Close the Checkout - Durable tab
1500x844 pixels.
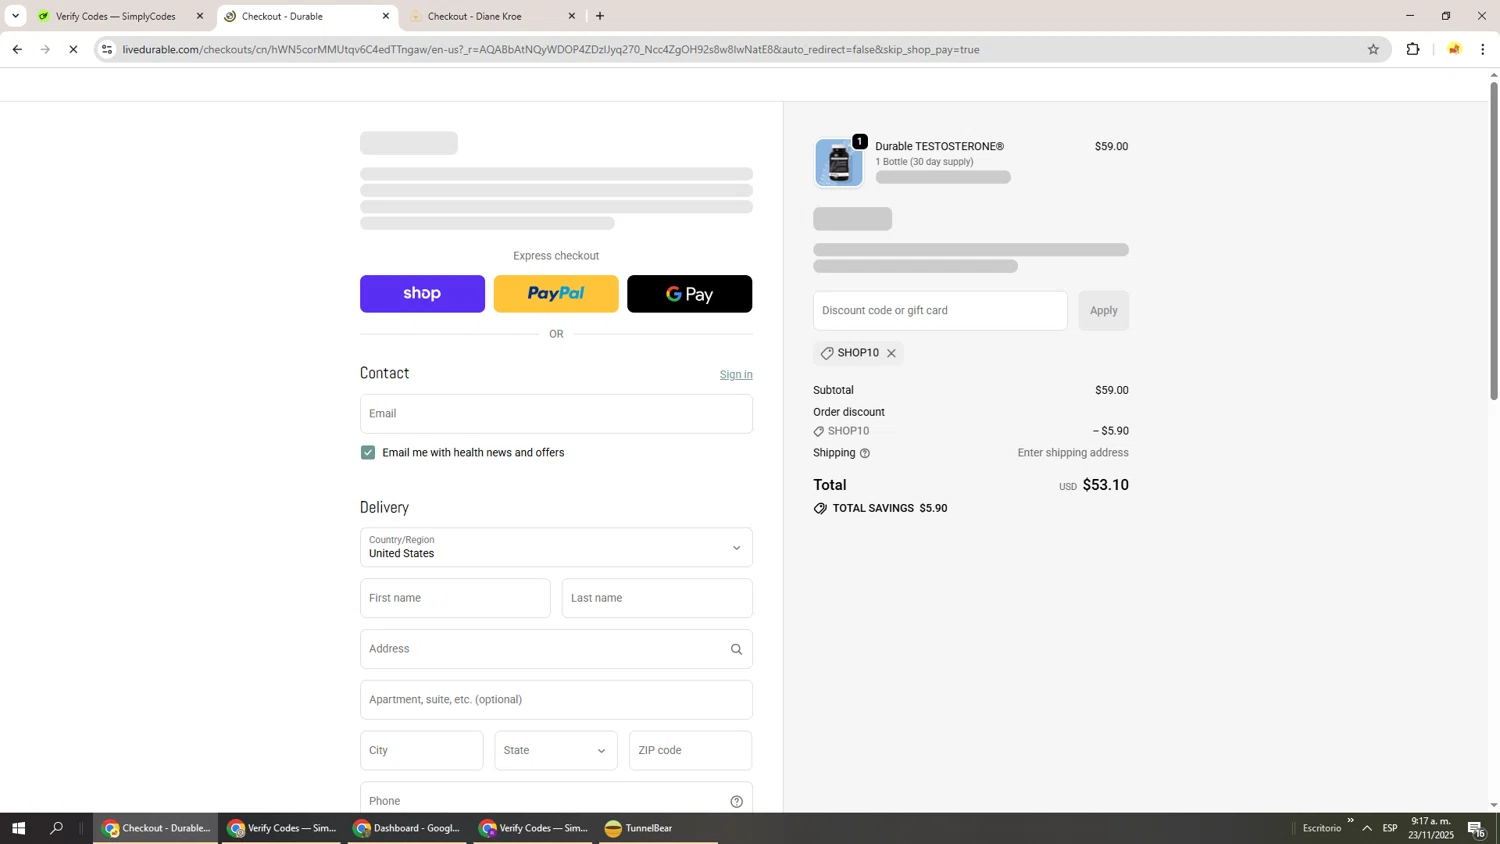click(x=386, y=16)
